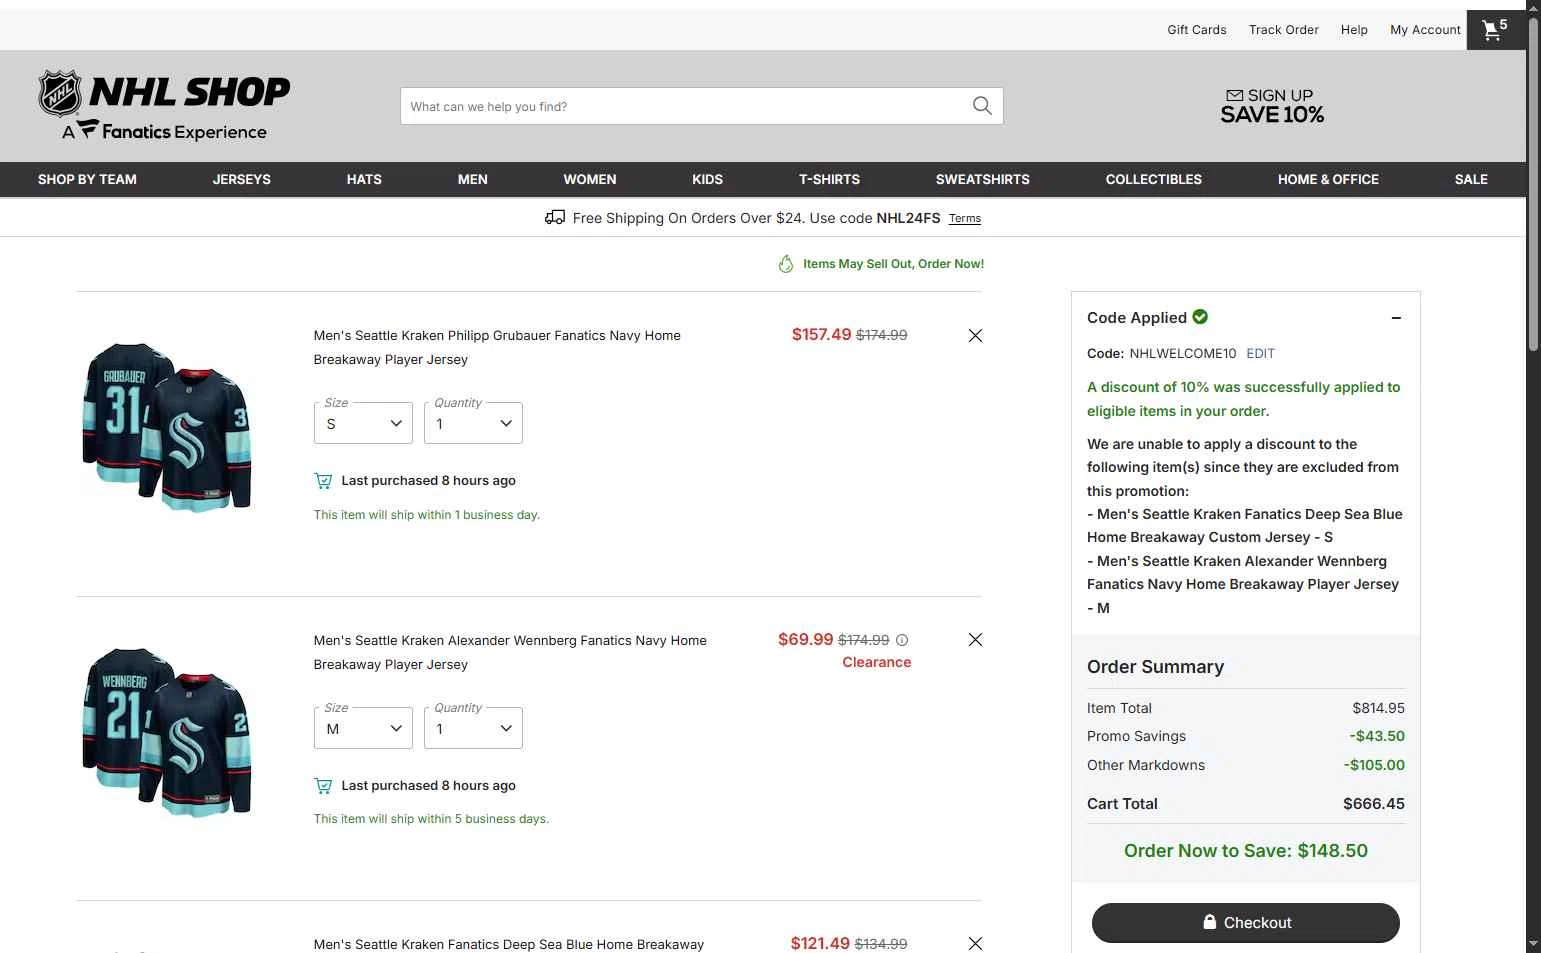Image resolution: width=1541 pixels, height=953 pixels.
Task: Open the Sweatshirts menu
Action: (x=982, y=179)
